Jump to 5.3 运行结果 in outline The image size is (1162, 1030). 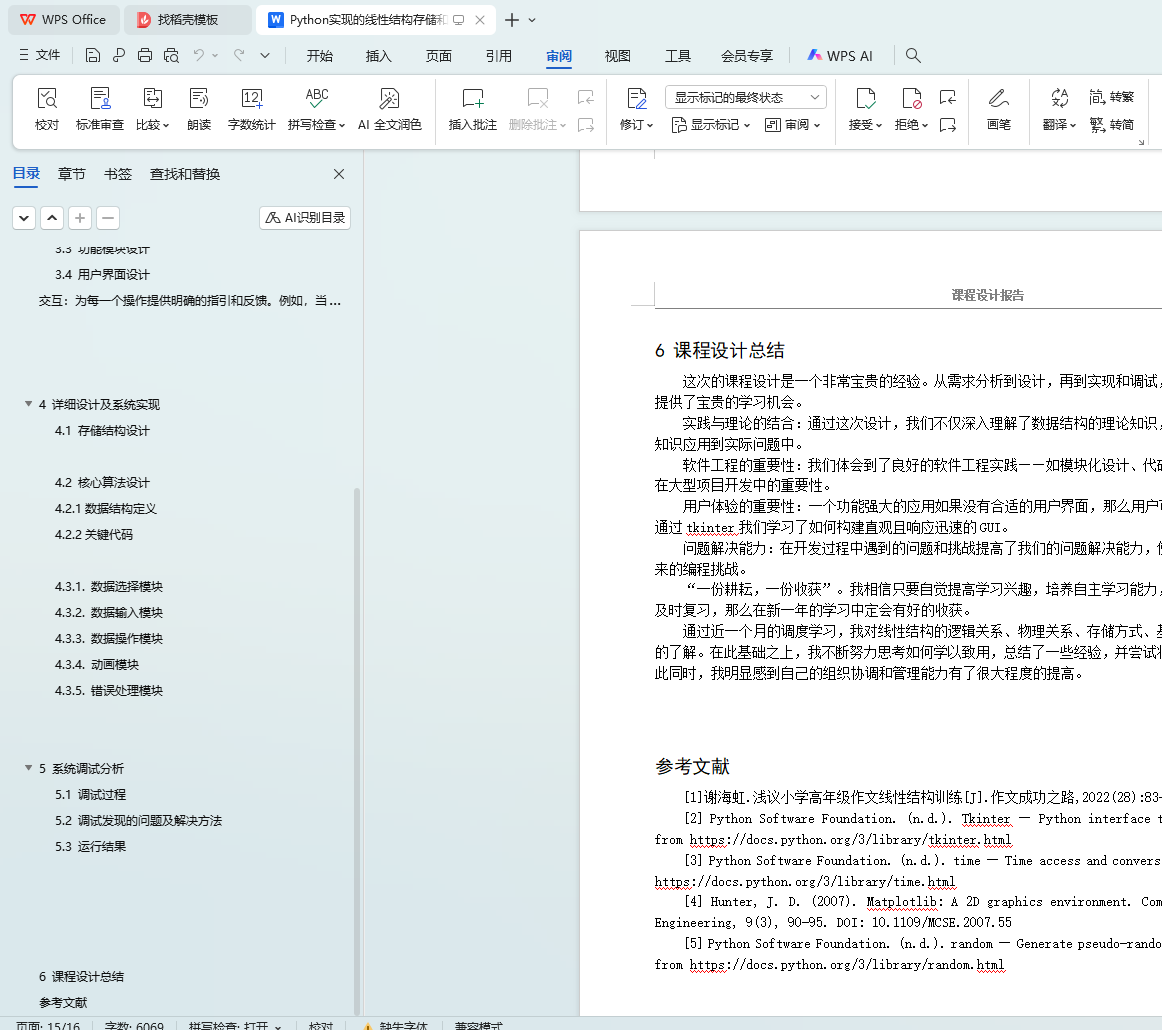pyautogui.click(x=90, y=846)
